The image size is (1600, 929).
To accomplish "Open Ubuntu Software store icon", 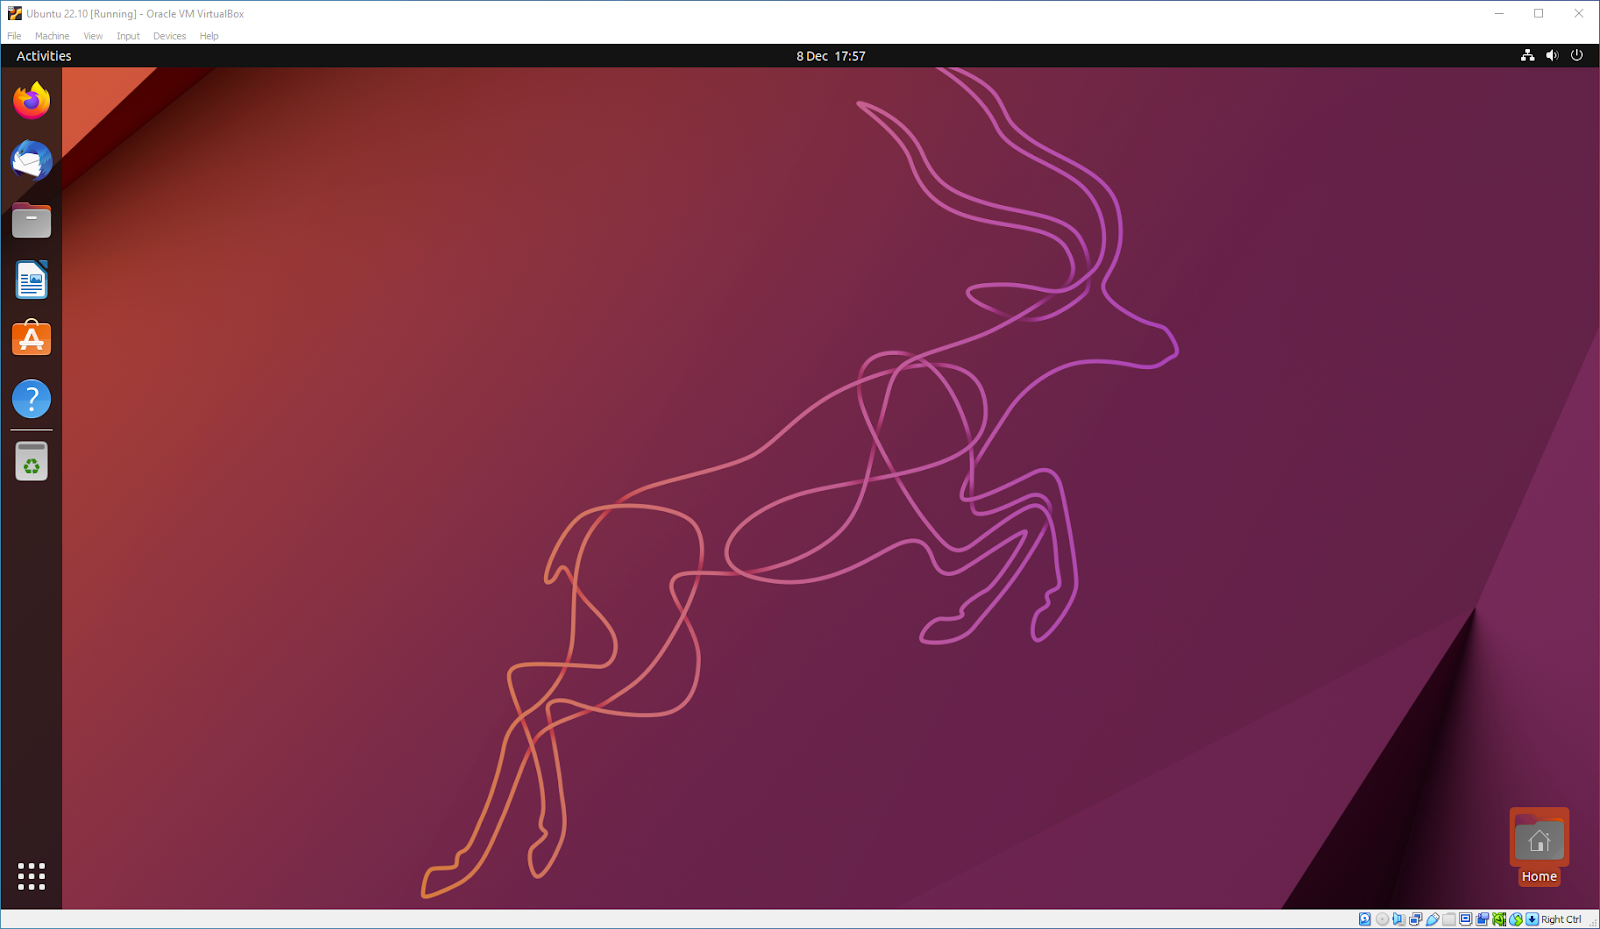I will 31,340.
